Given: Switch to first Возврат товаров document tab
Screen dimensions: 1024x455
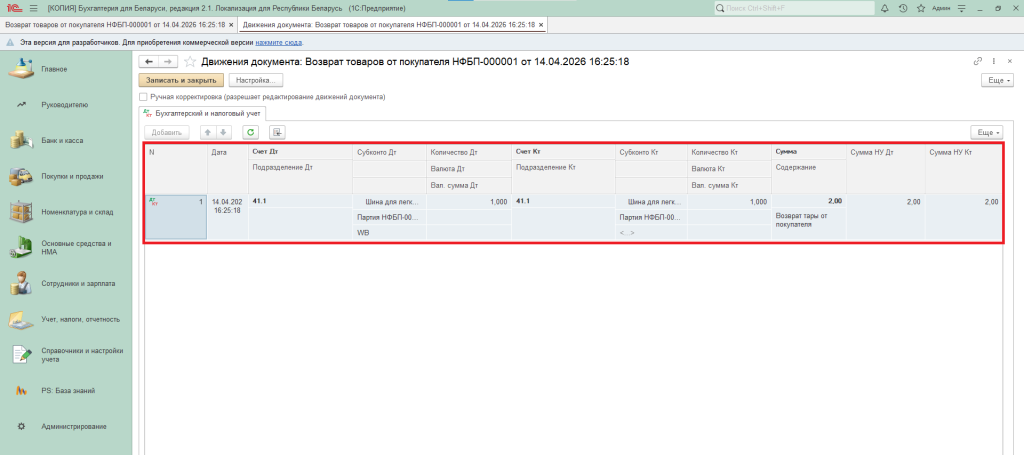Looking at the screenshot, I should coord(115,24).
